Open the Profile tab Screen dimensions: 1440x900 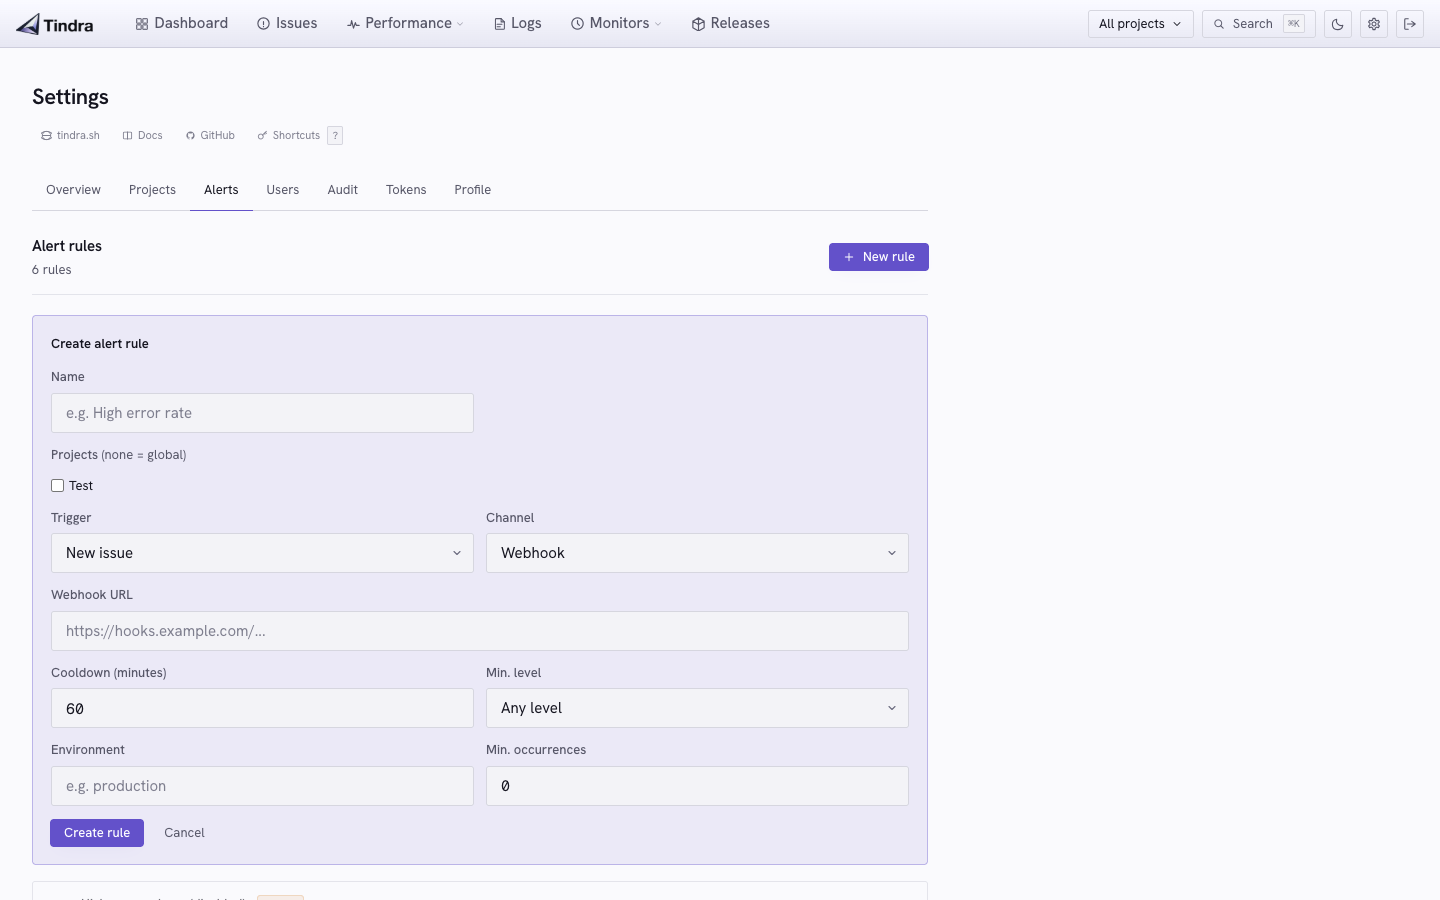pyautogui.click(x=473, y=190)
